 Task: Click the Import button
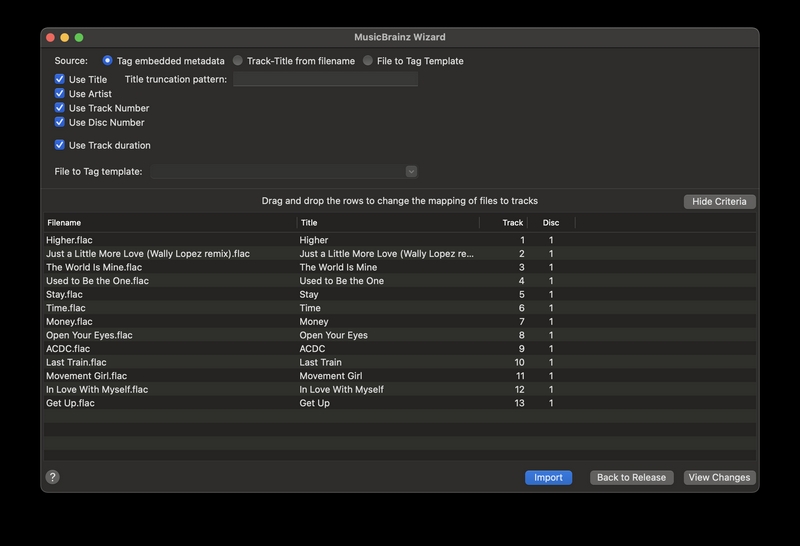[548, 478]
